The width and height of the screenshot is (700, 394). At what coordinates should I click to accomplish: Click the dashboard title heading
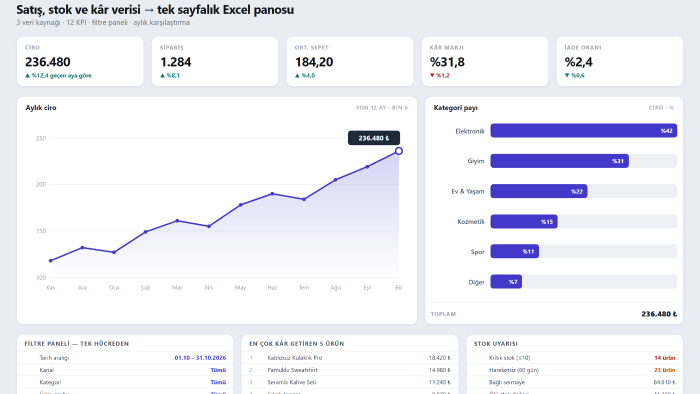click(x=155, y=9)
